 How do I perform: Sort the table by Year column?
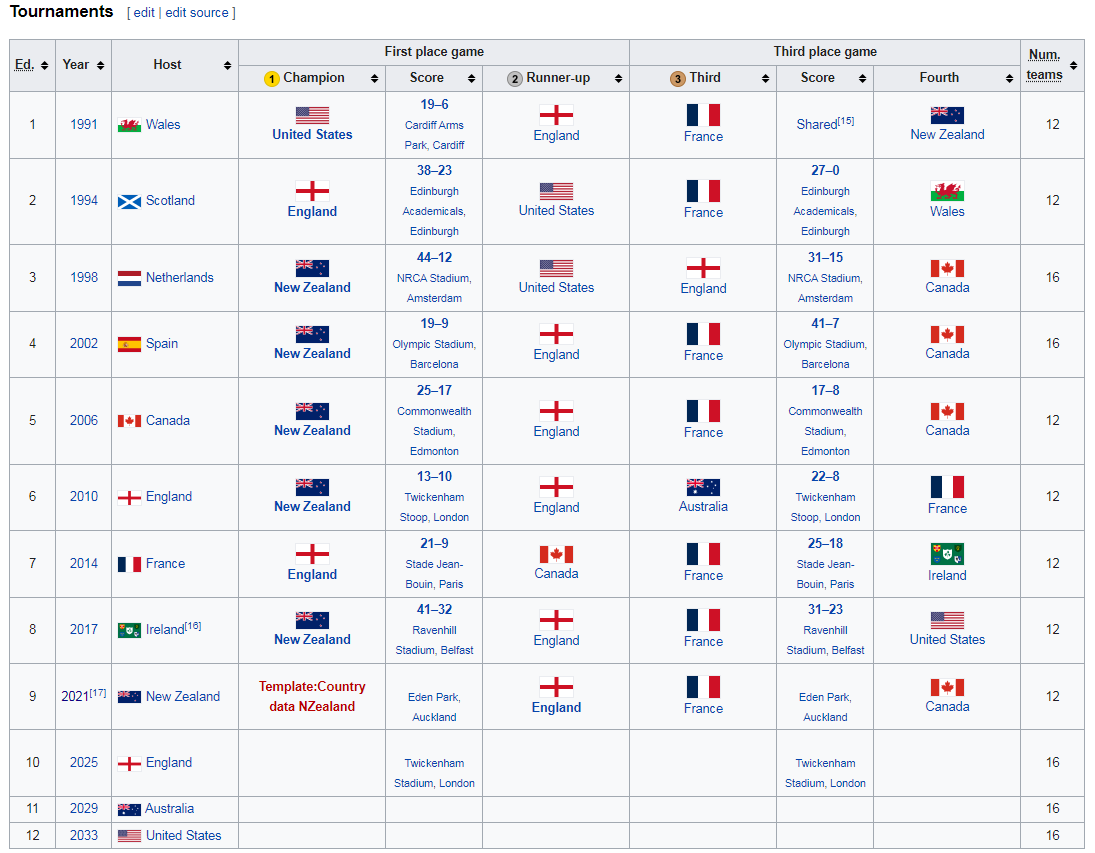click(x=100, y=65)
